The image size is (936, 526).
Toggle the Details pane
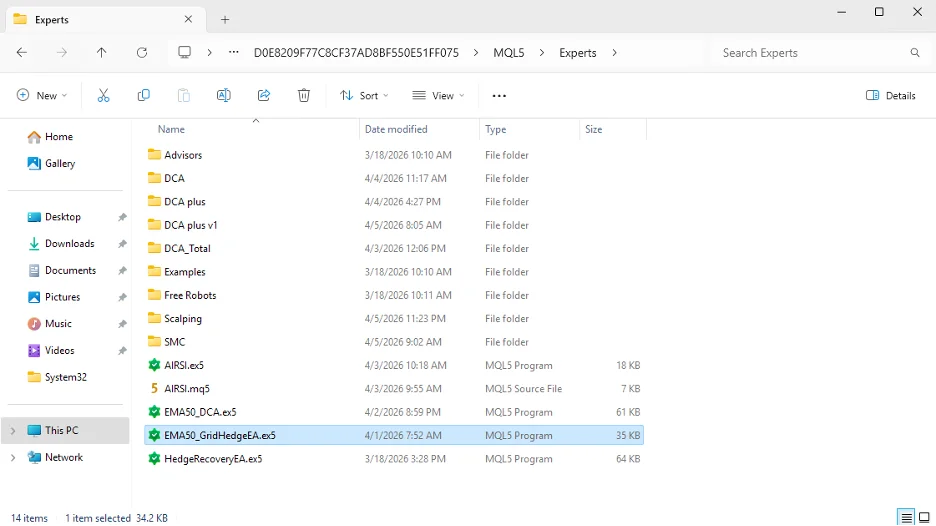pyautogui.click(x=891, y=95)
